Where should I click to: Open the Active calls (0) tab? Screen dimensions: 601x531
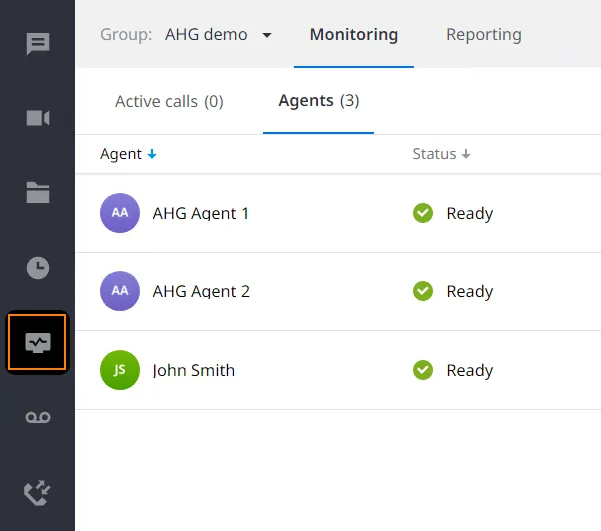tap(169, 102)
